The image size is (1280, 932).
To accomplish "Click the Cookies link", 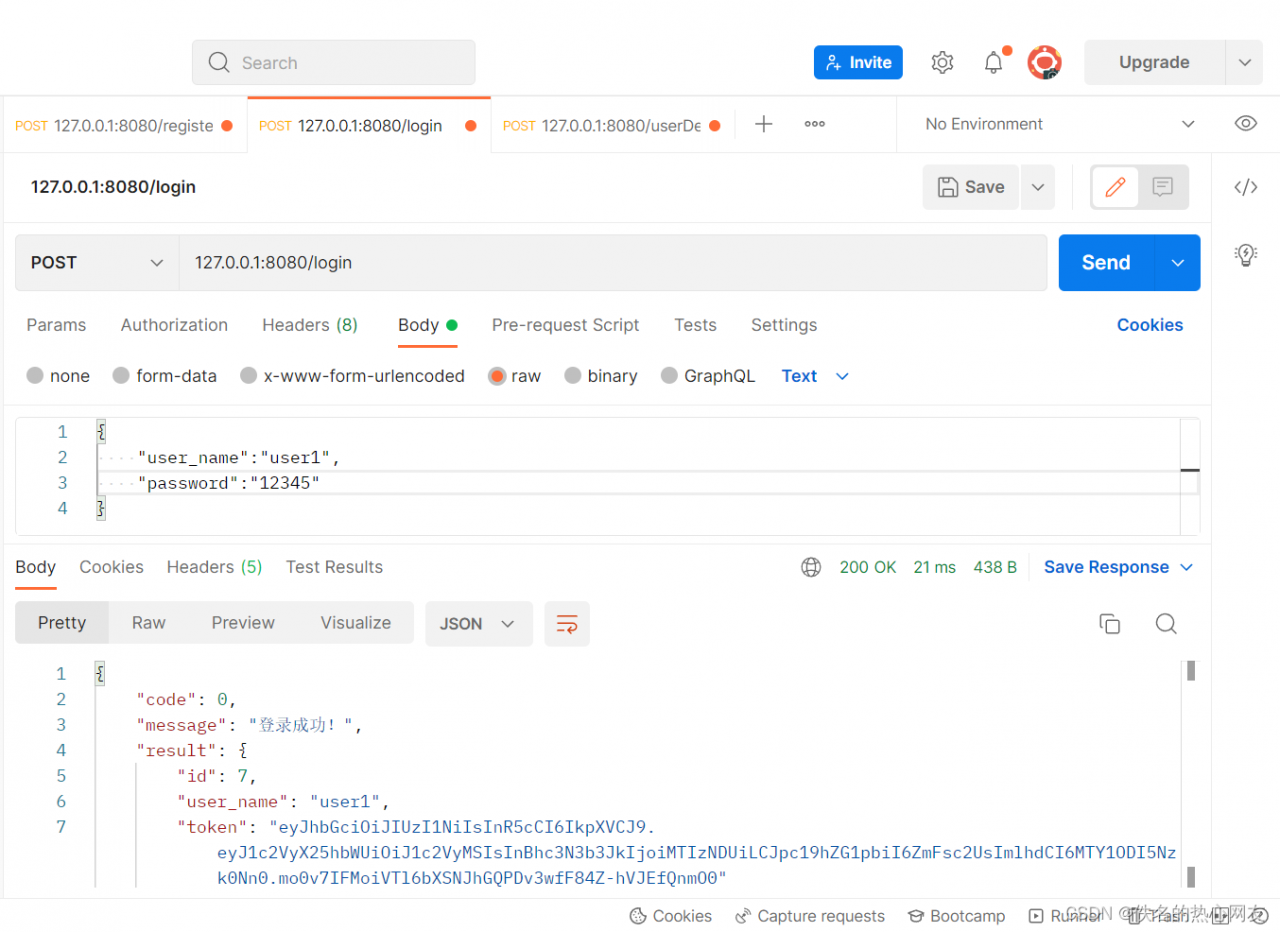I will coord(1149,325).
